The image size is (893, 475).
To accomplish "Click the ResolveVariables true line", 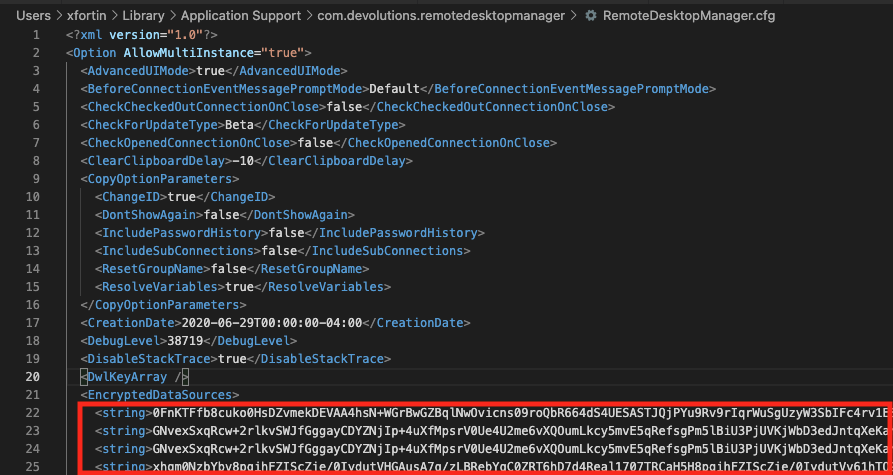I will point(243,286).
